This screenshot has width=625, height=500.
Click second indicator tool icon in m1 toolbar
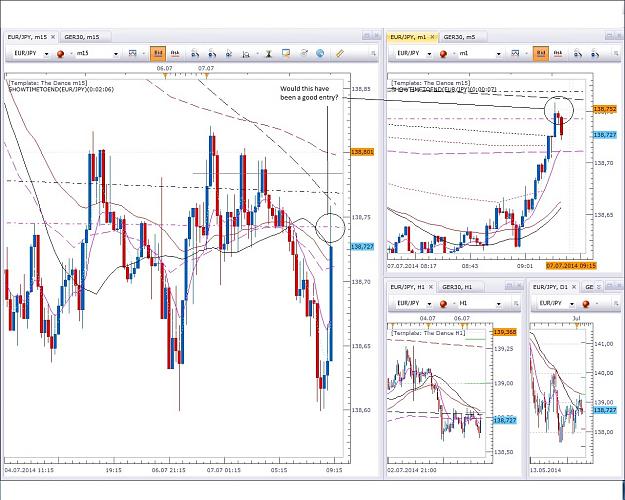point(594,53)
